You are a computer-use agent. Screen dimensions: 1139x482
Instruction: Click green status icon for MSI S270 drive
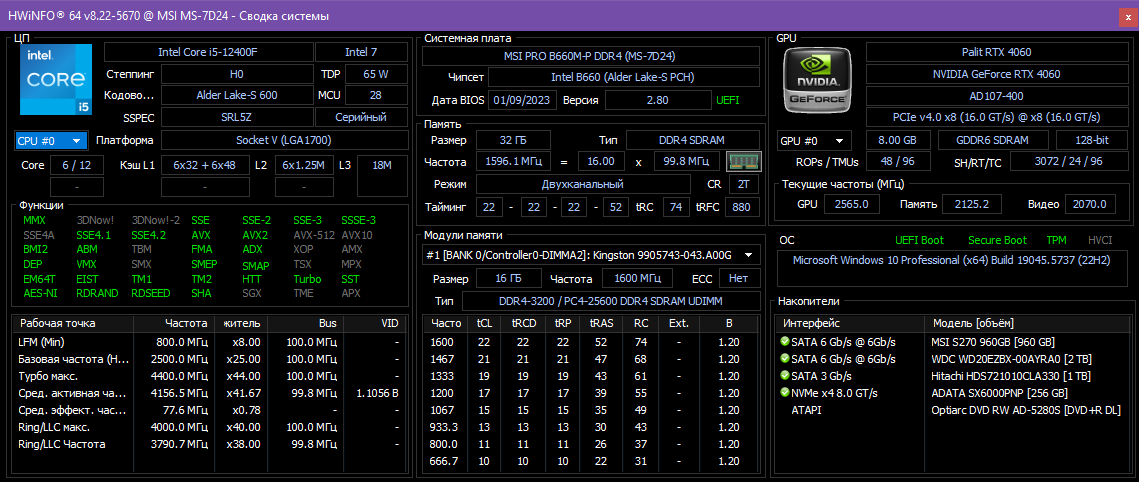coord(785,341)
